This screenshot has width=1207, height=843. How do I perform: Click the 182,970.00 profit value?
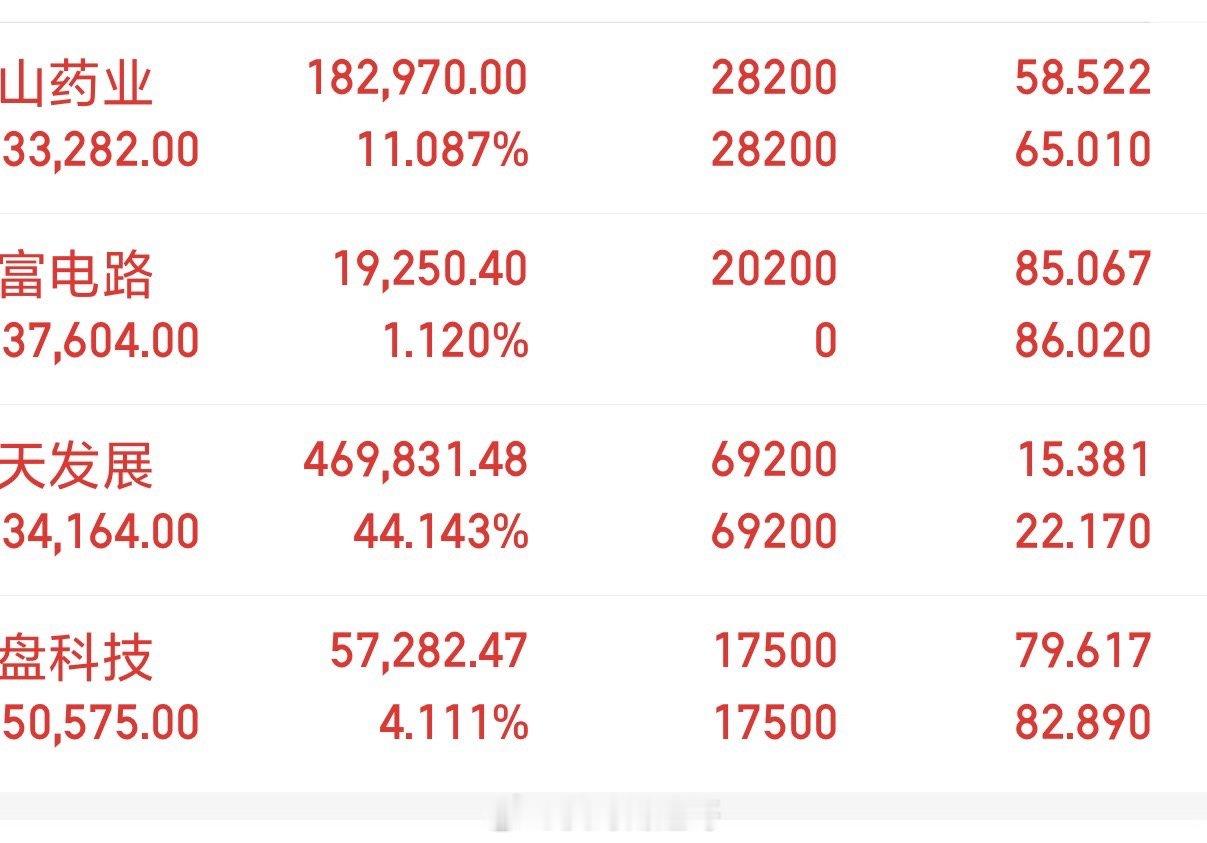coord(416,79)
